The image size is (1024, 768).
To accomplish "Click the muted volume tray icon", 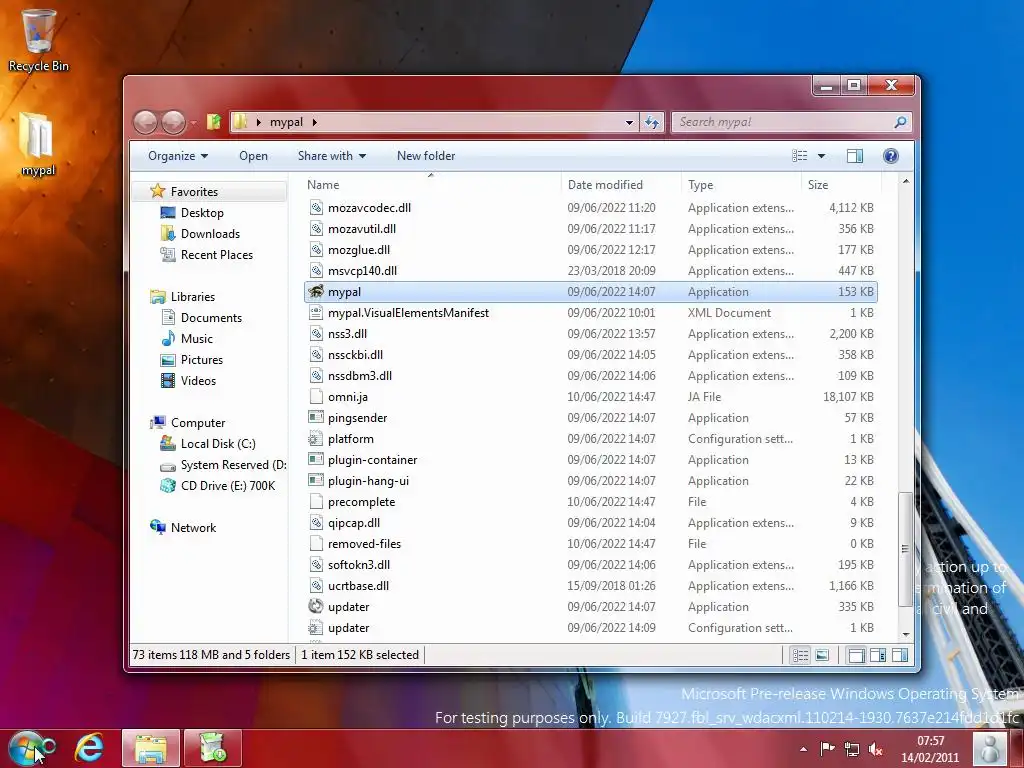I will pyautogui.click(x=876, y=748).
